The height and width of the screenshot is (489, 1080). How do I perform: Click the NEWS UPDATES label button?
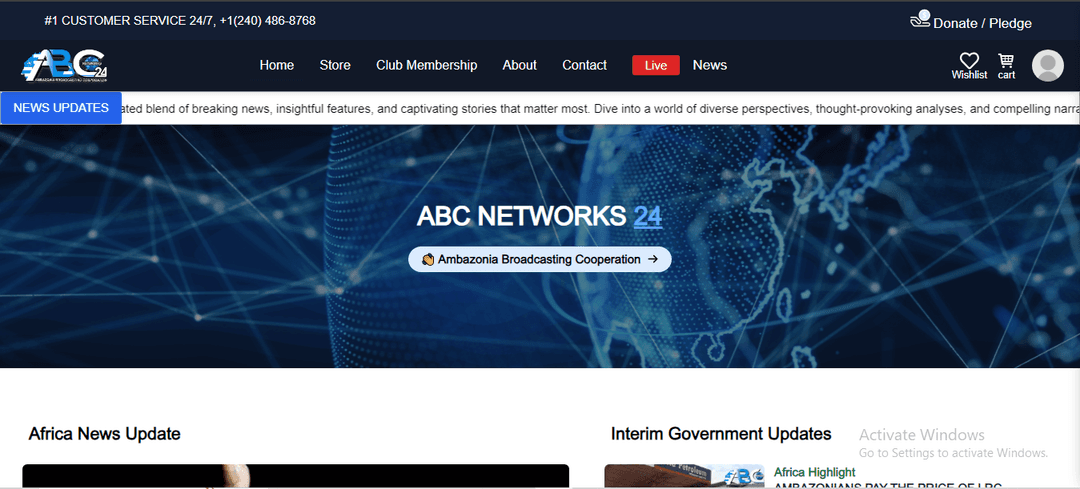(61, 108)
